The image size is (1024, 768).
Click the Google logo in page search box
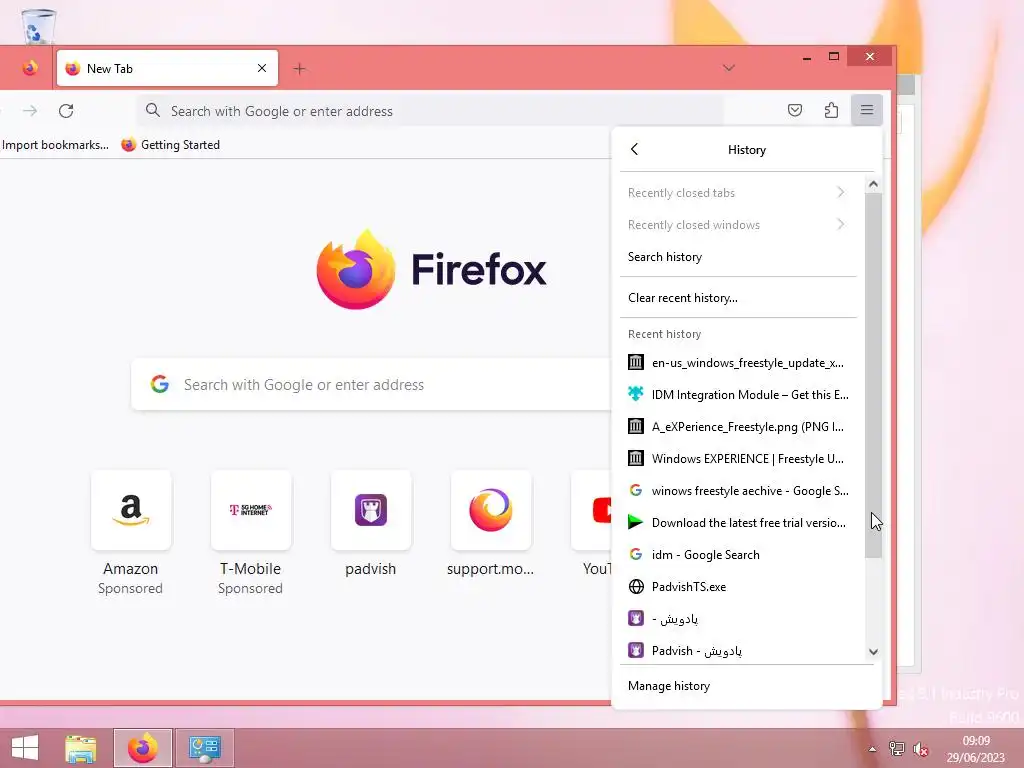(x=160, y=384)
